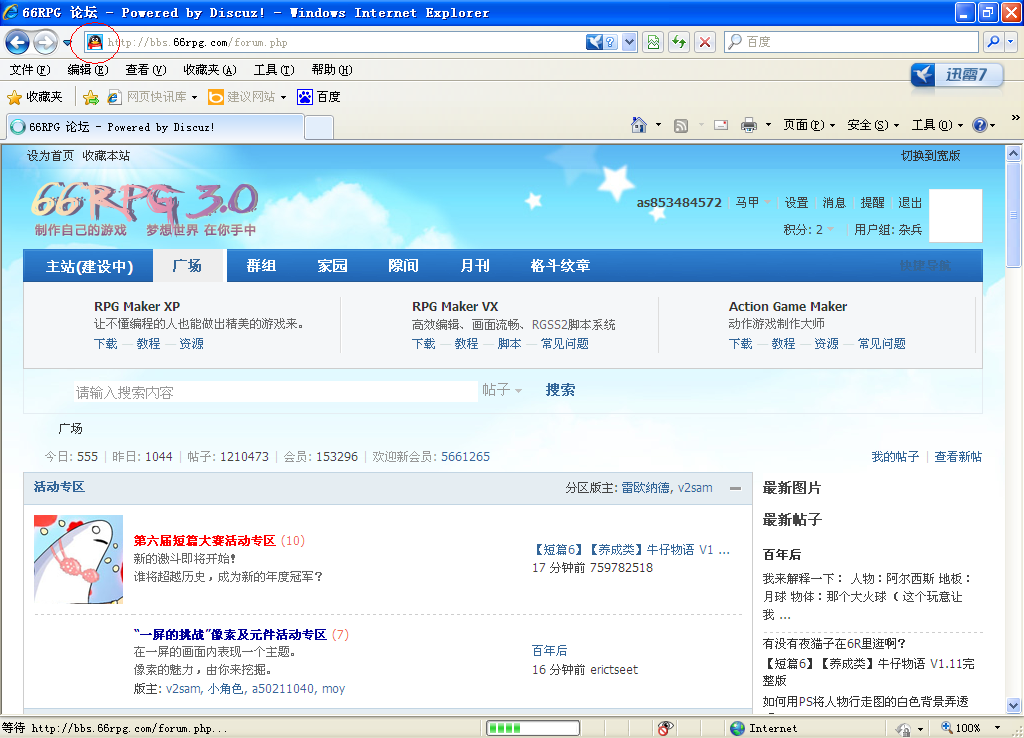Click the 查看新帖 link
The image size is (1024, 738).
coord(957,457)
